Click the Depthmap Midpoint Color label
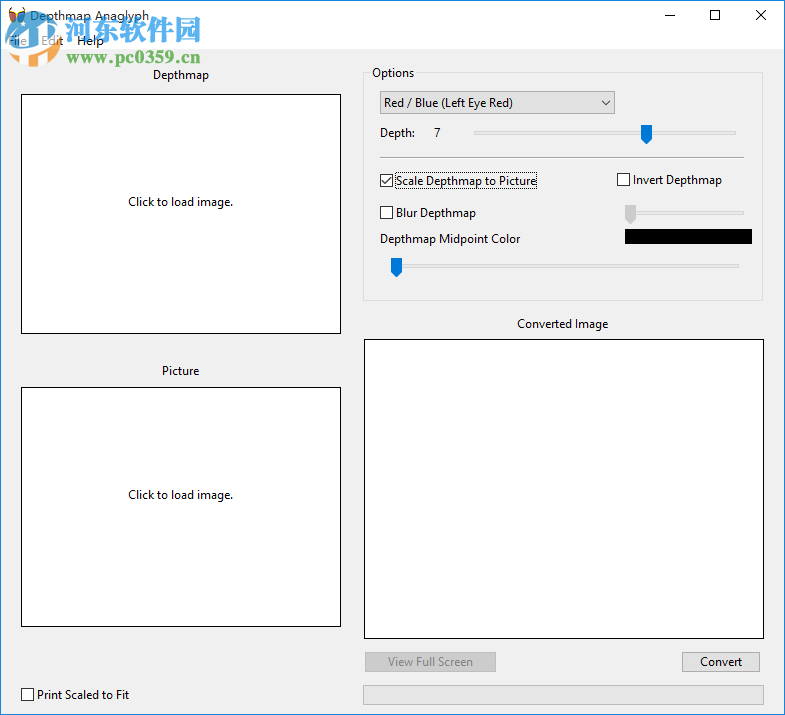Image resolution: width=785 pixels, height=715 pixels. tap(450, 239)
